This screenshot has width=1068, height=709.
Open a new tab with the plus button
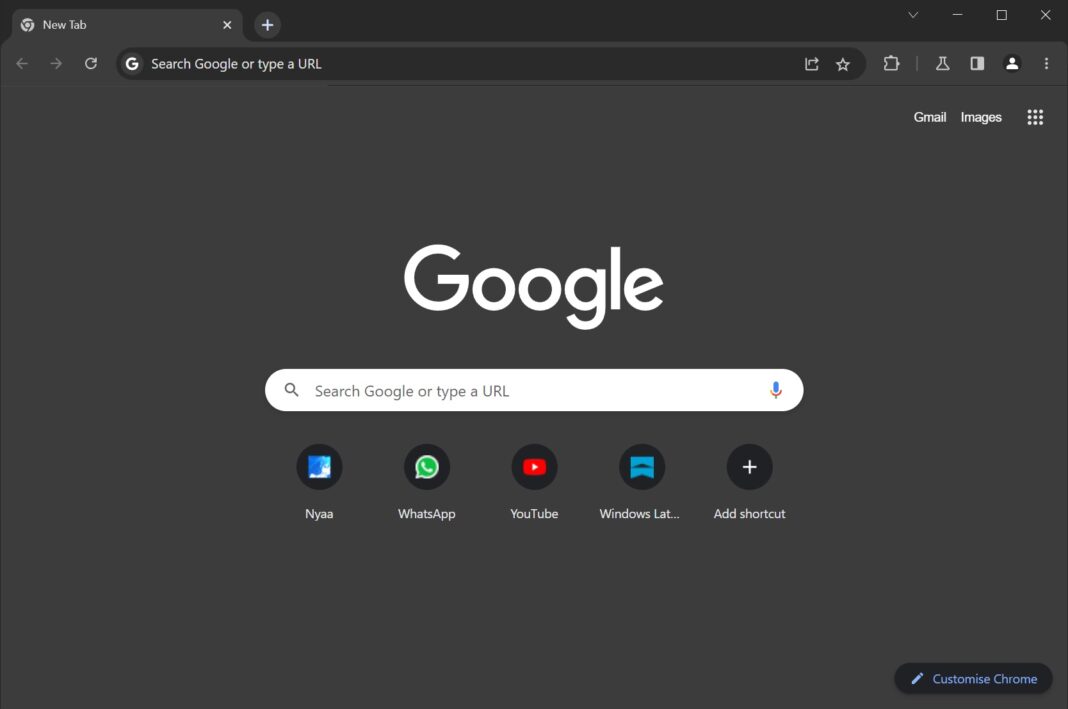click(266, 24)
